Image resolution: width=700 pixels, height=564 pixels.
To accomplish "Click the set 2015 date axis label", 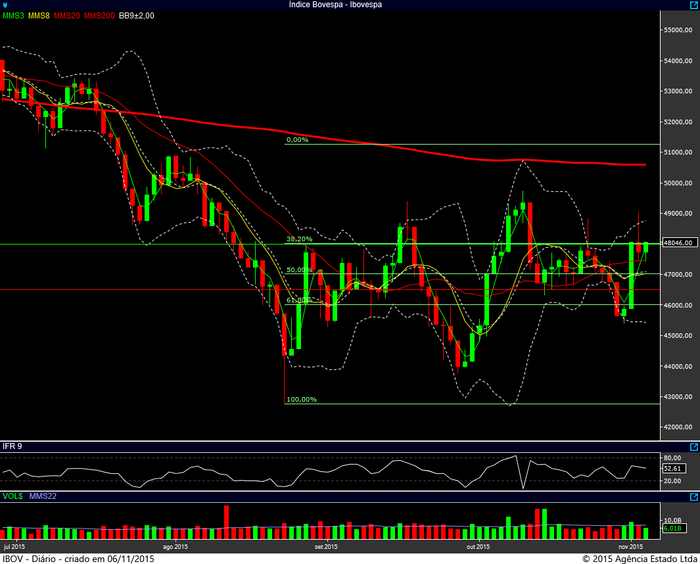I will tap(326, 547).
